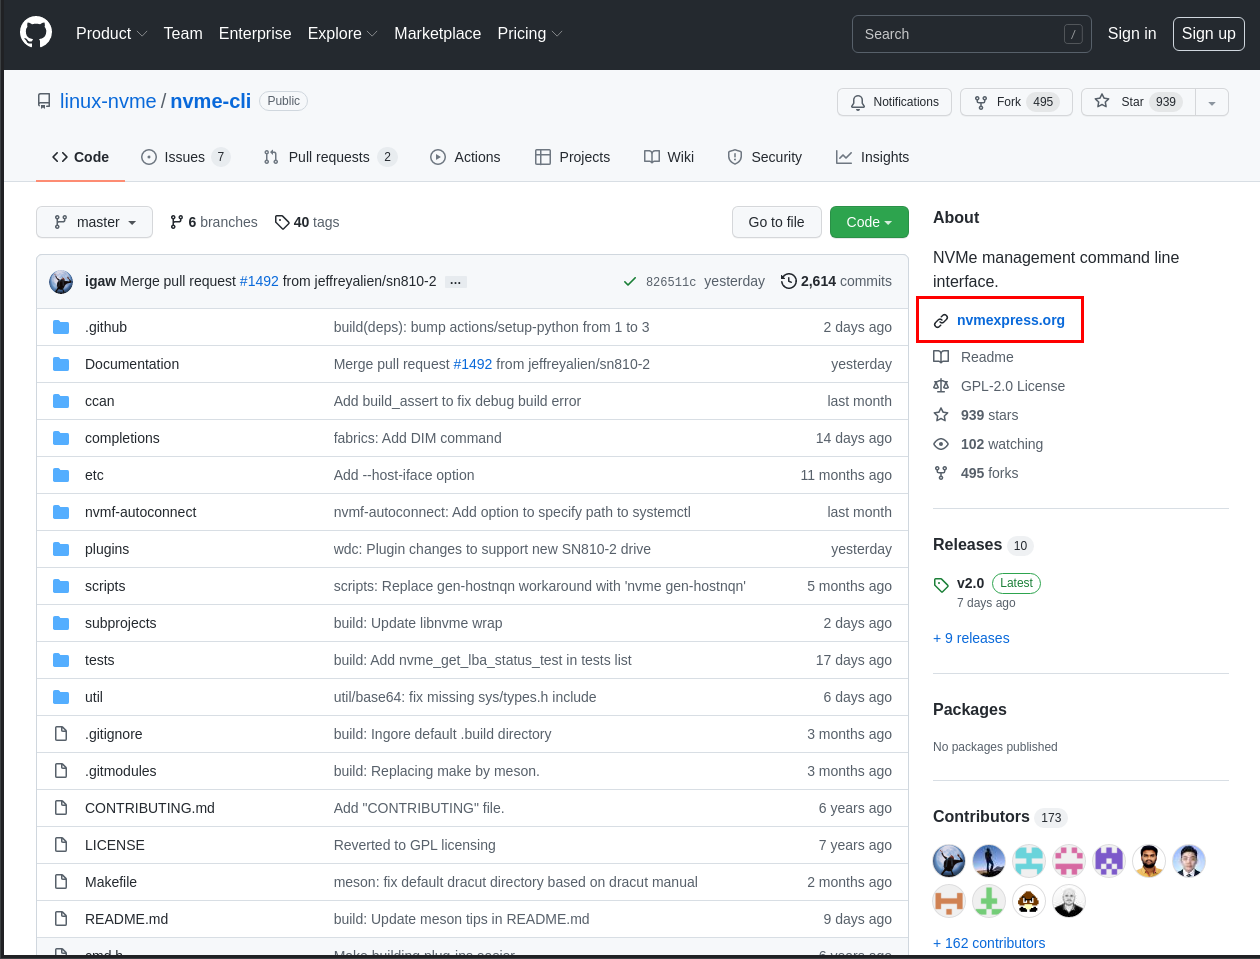
Task: Open the Notifications bell icon
Action: [859, 101]
